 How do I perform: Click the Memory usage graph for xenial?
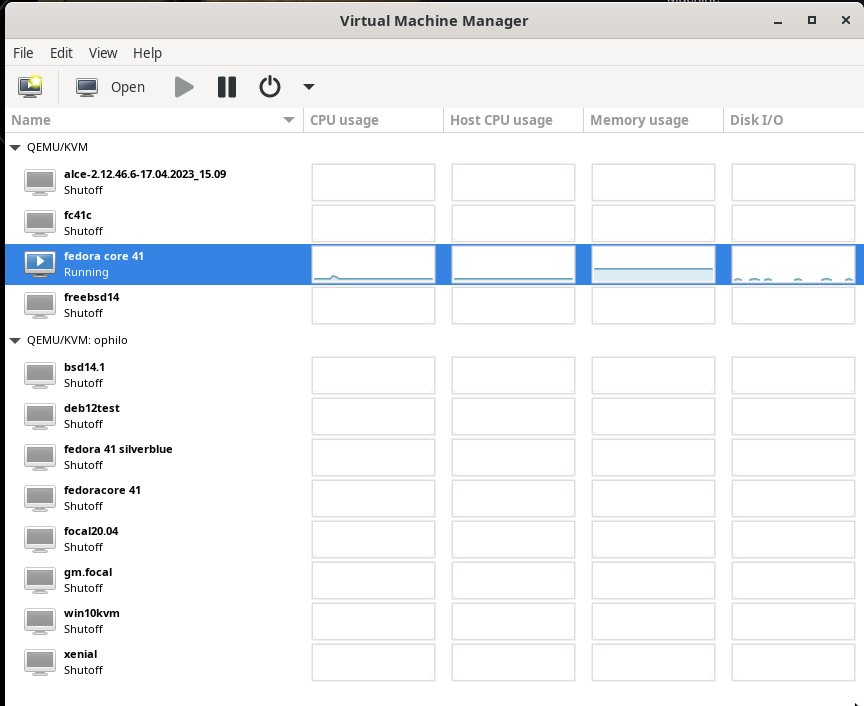coord(653,662)
